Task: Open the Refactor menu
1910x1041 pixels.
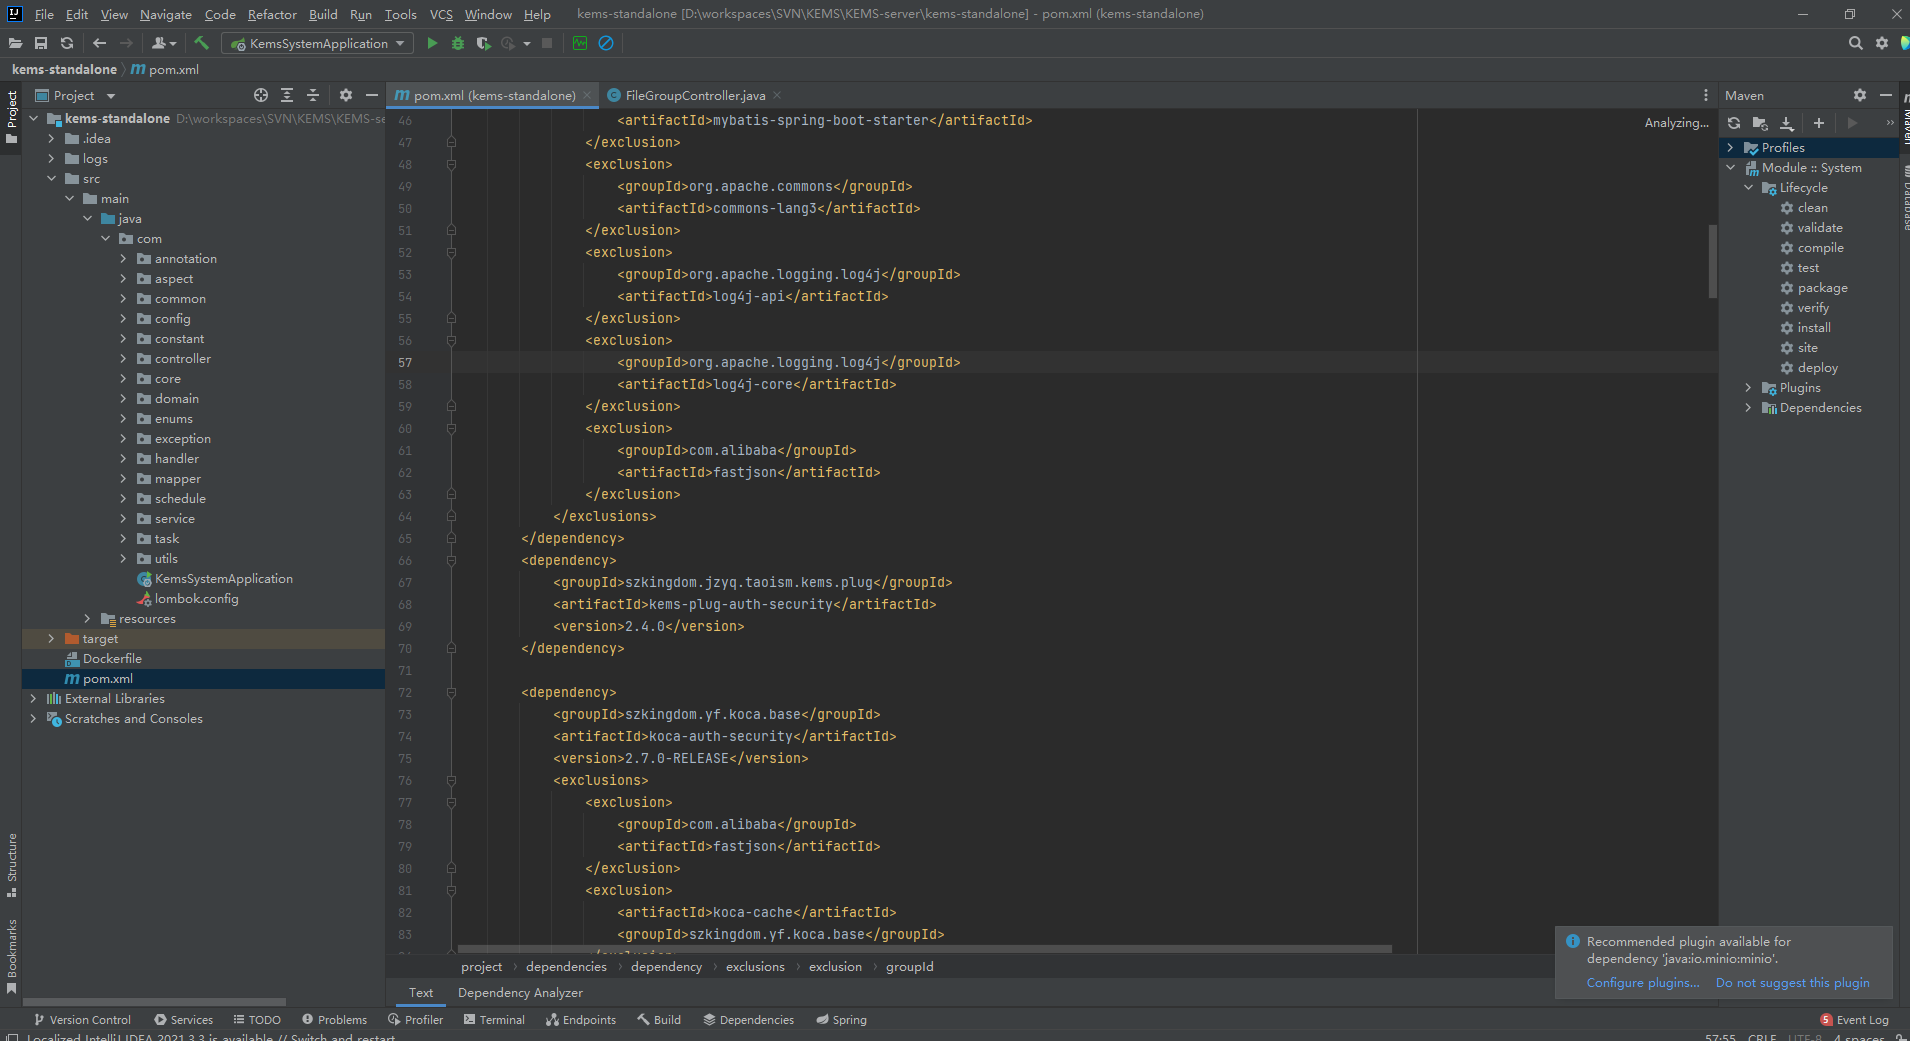Action: tap(272, 14)
